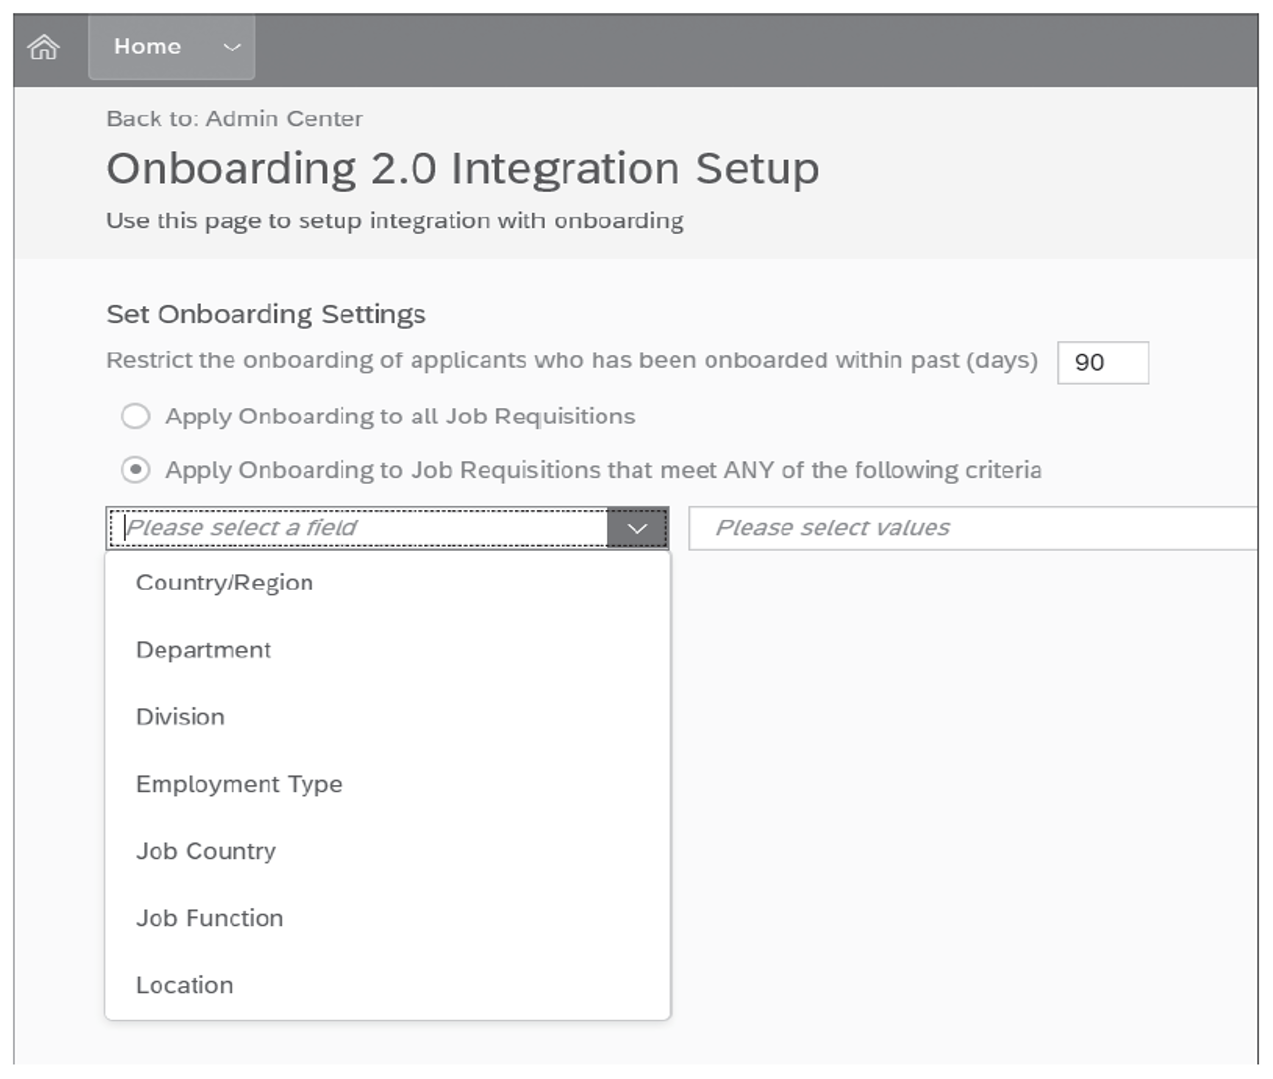Screen dimensions: 1273x1079
Task: Select 'Apply Onboarding to all Job Requisitions'
Action: (x=135, y=416)
